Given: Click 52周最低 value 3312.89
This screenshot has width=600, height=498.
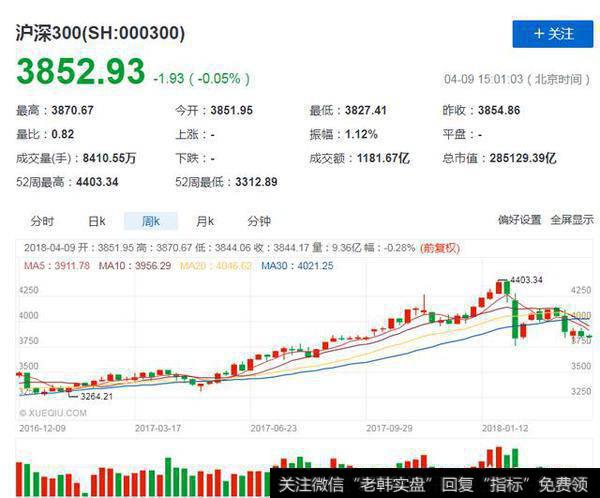Looking at the screenshot, I should coord(256,182).
